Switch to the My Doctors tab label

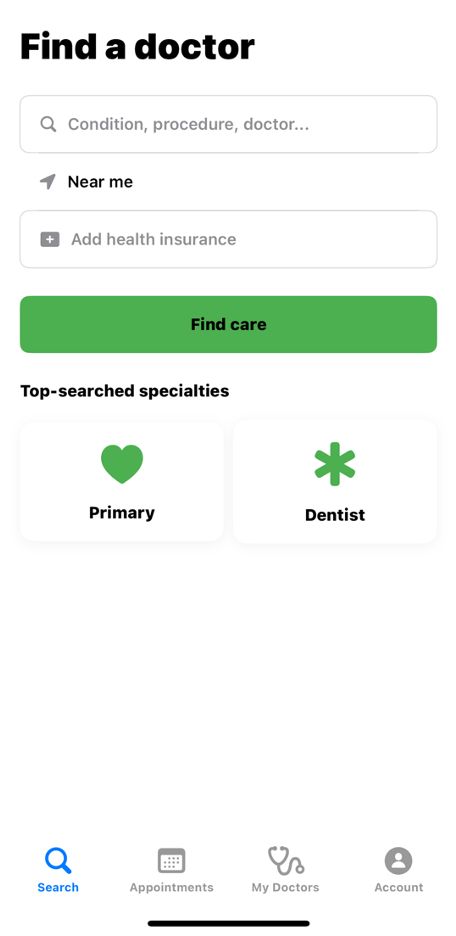(285, 888)
